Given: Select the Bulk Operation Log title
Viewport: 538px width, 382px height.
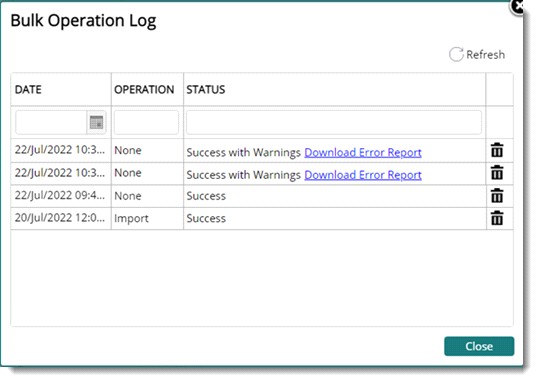Looking at the screenshot, I should coord(83,21).
